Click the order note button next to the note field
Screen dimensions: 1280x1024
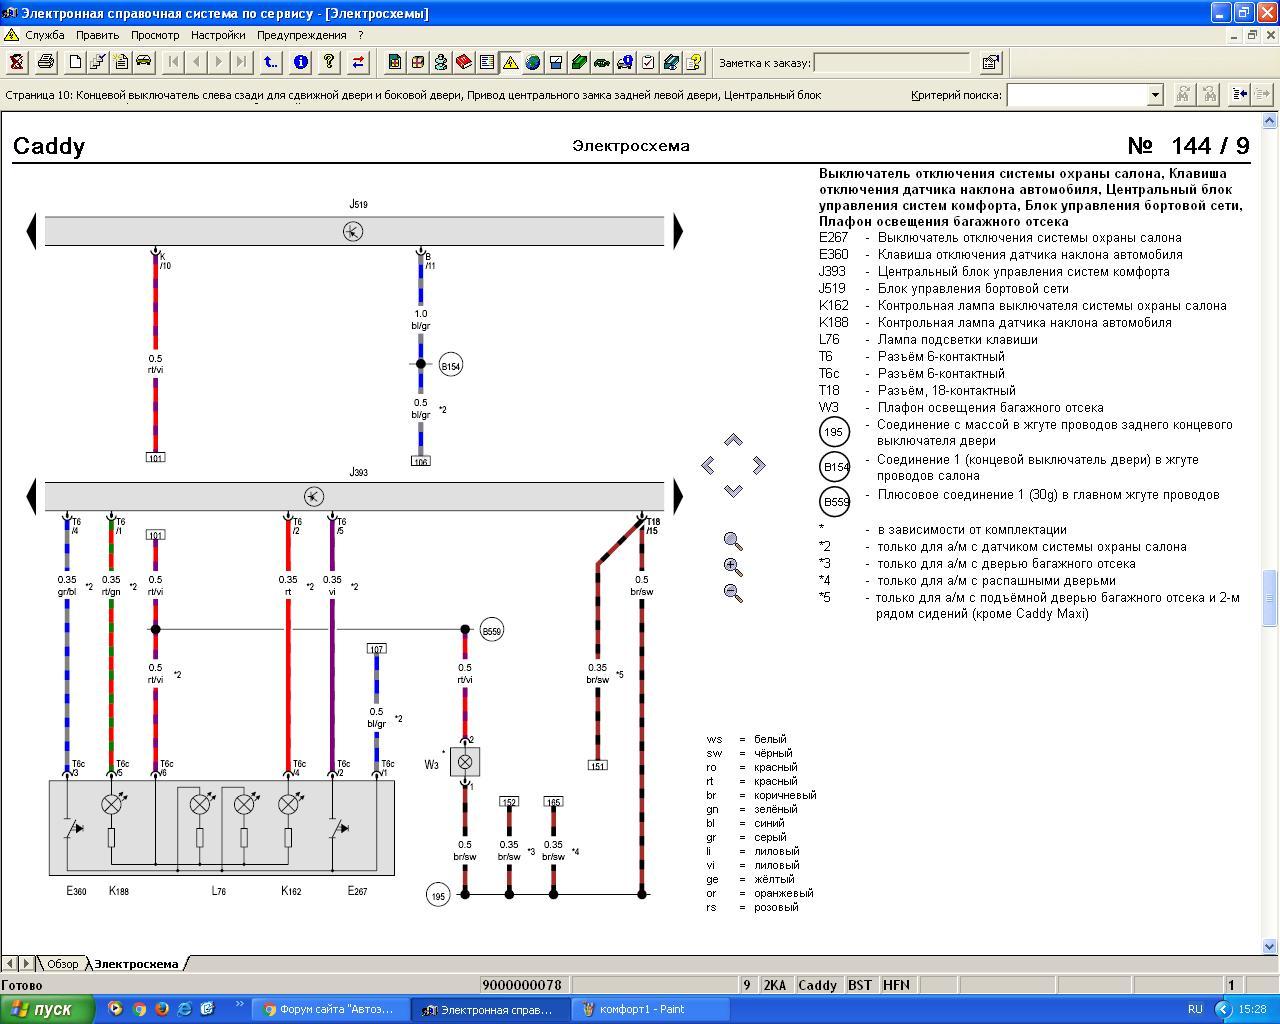tap(991, 62)
